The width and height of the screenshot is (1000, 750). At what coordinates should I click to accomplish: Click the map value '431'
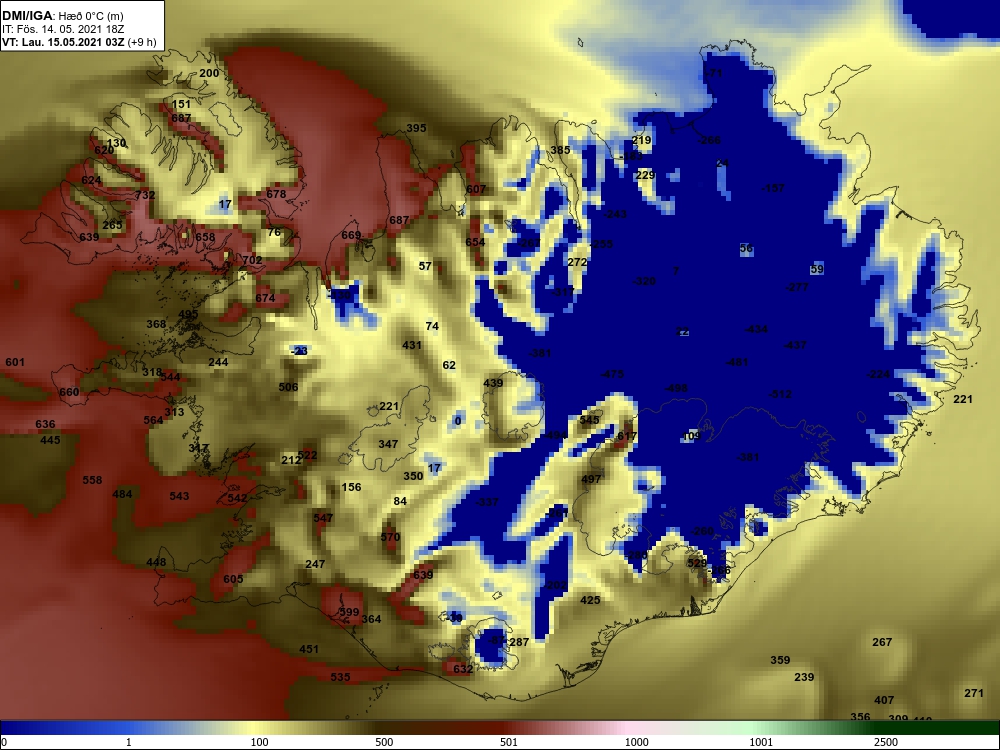pyautogui.click(x=412, y=346)
